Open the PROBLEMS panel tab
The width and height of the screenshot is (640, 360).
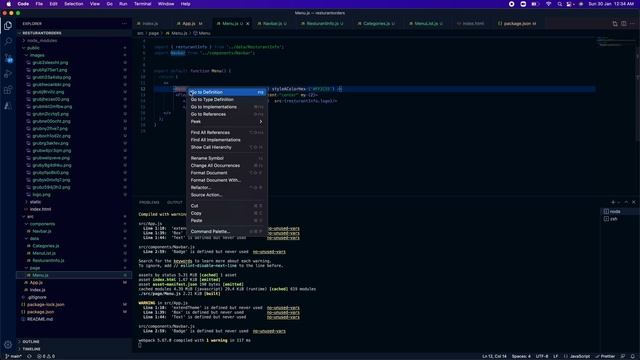(149, 202)
